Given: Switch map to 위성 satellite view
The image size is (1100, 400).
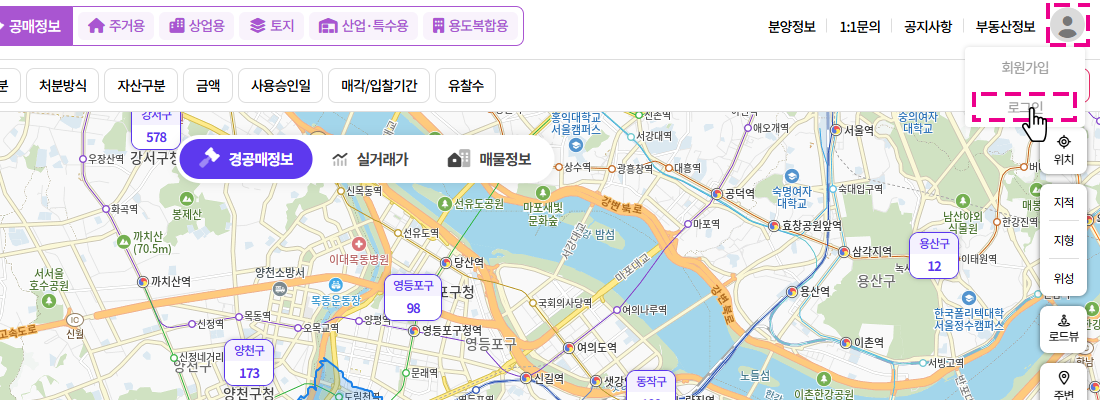Looking at the screenshot, I should tap(1064, 279).
